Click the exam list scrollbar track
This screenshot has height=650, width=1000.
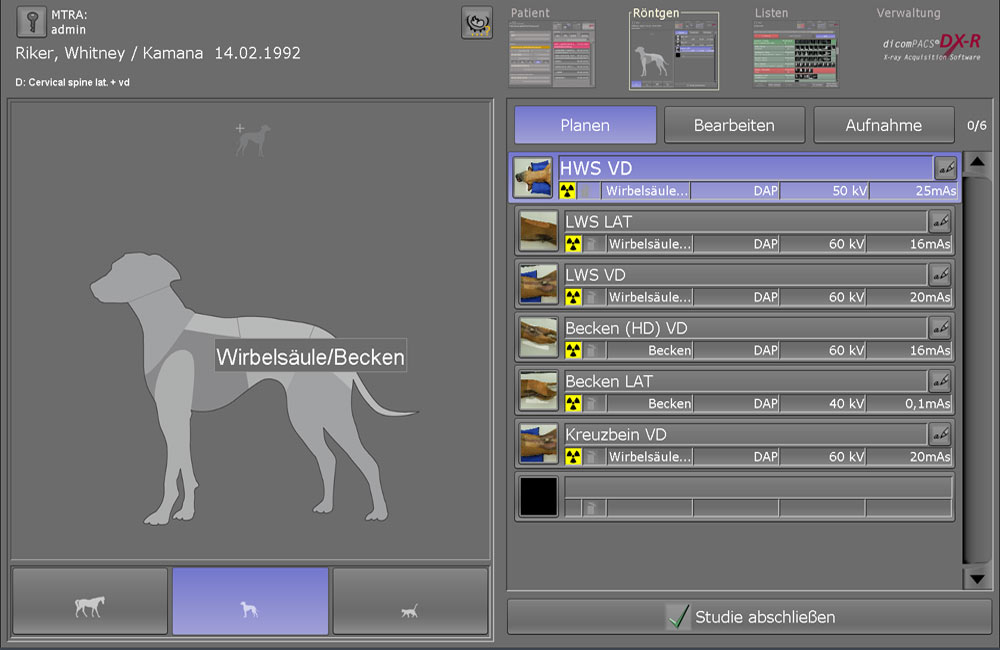click(x=976, y=370)
